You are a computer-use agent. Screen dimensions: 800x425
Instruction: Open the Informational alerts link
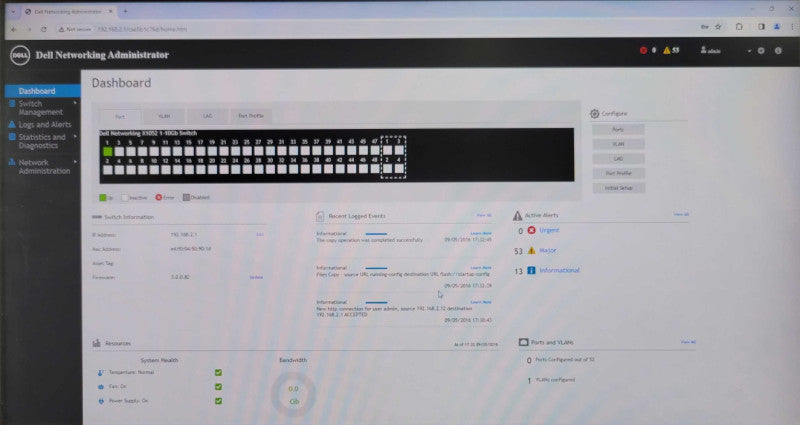coord(559,270)
